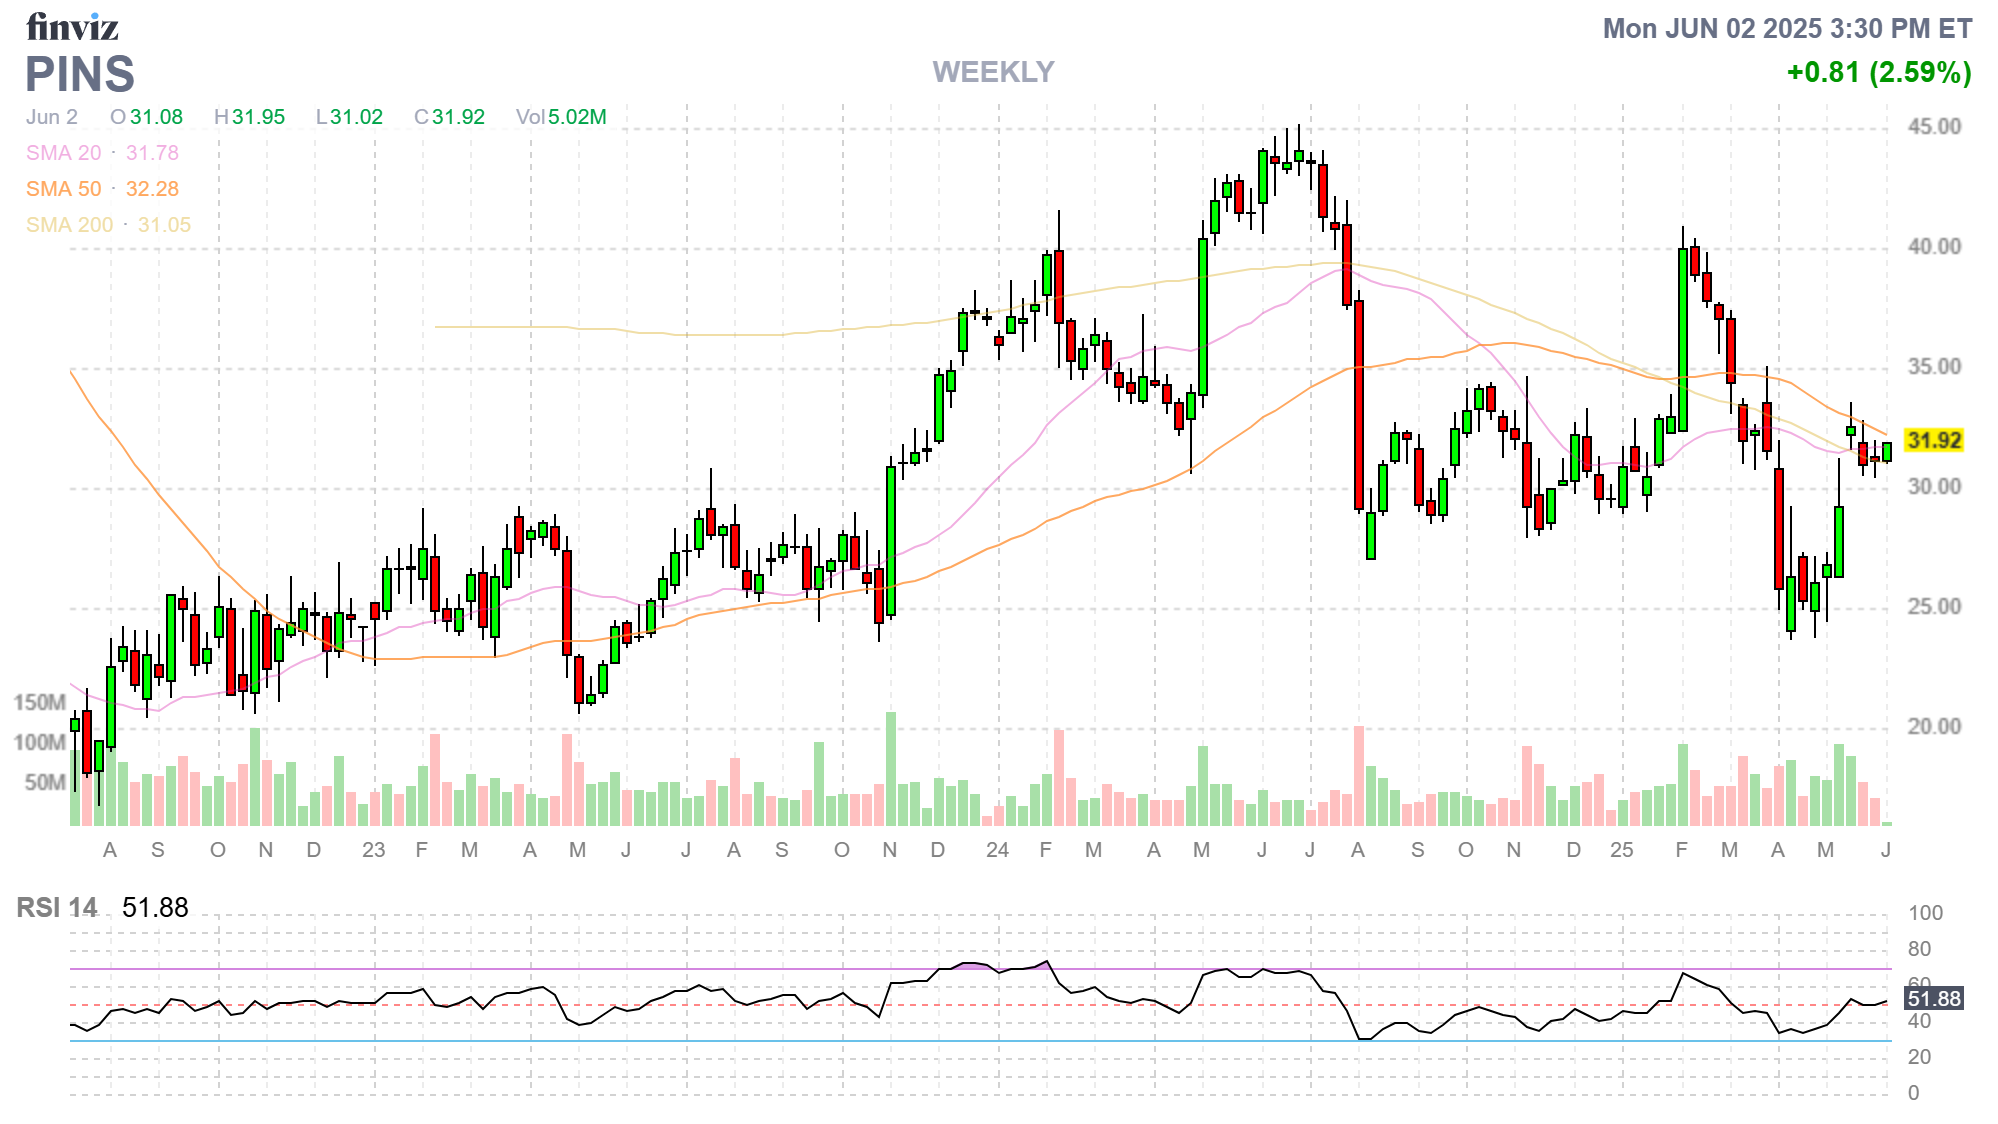Click the yellow 31.92 current price tag

click(x=1934, y=440)
